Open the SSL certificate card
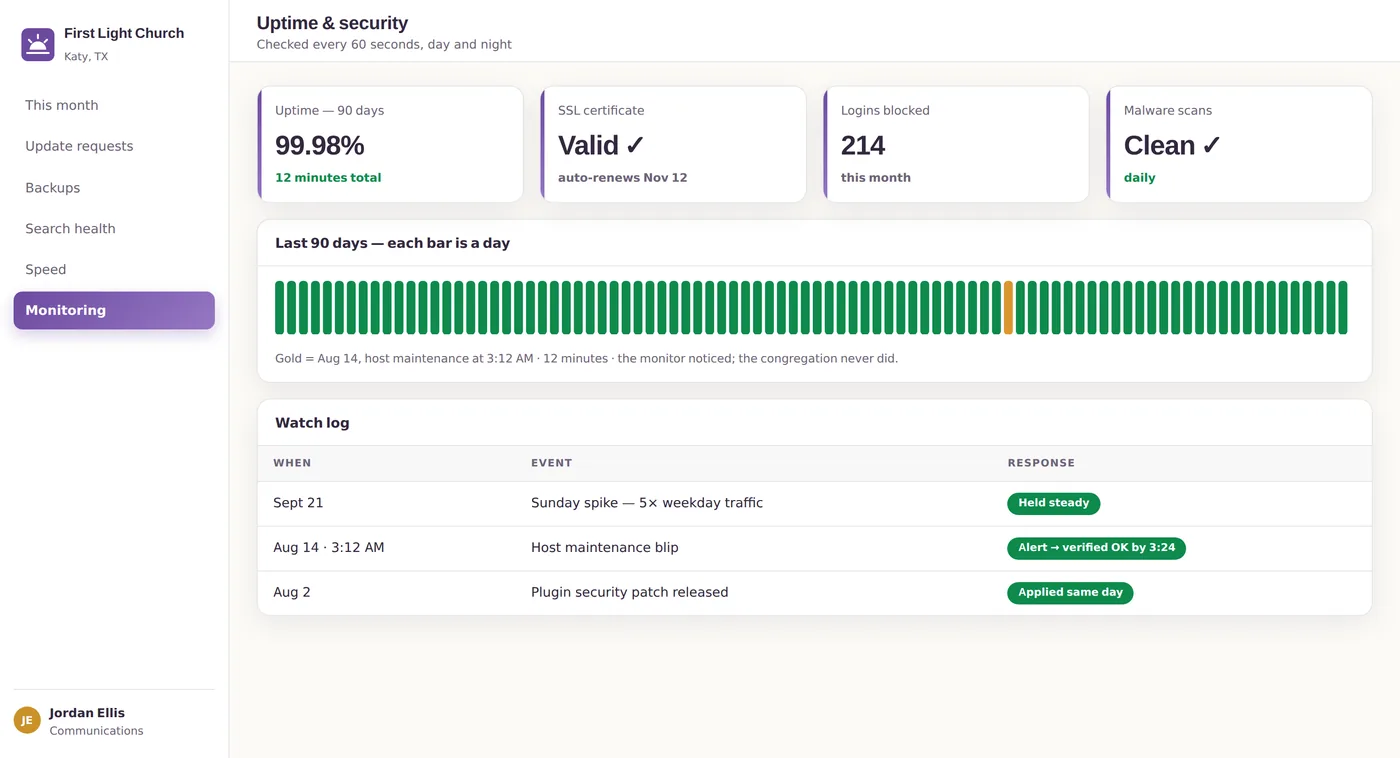1400x758 pixels. tap(673, 144)
